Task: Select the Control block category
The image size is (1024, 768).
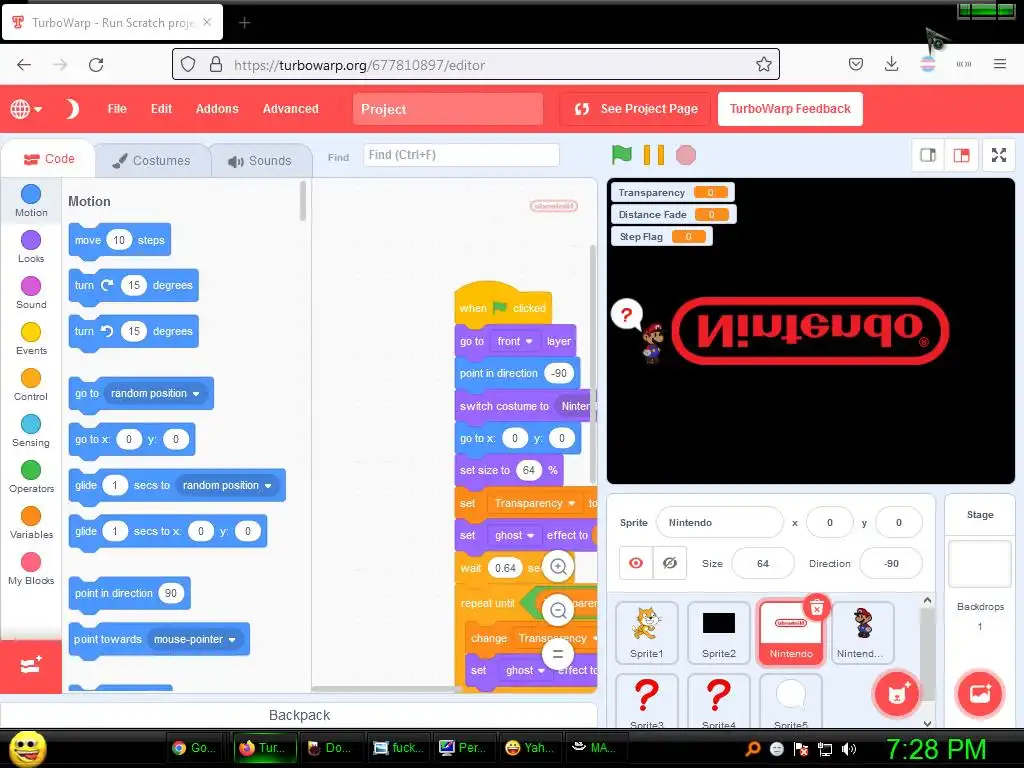Action: 31,385
